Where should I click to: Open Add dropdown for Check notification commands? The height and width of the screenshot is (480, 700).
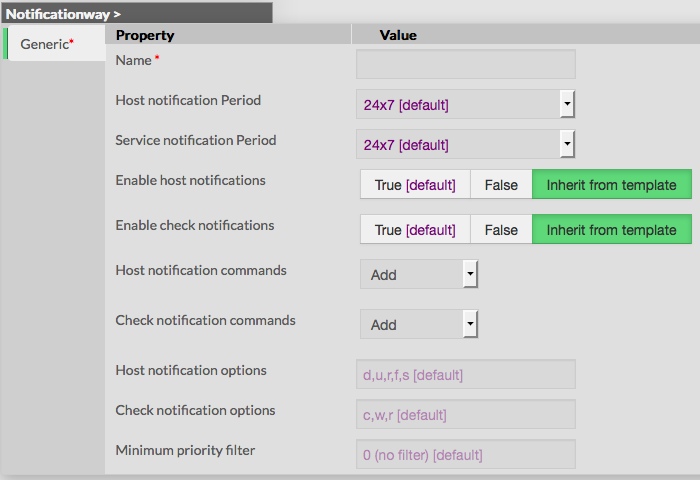[419, 324]
